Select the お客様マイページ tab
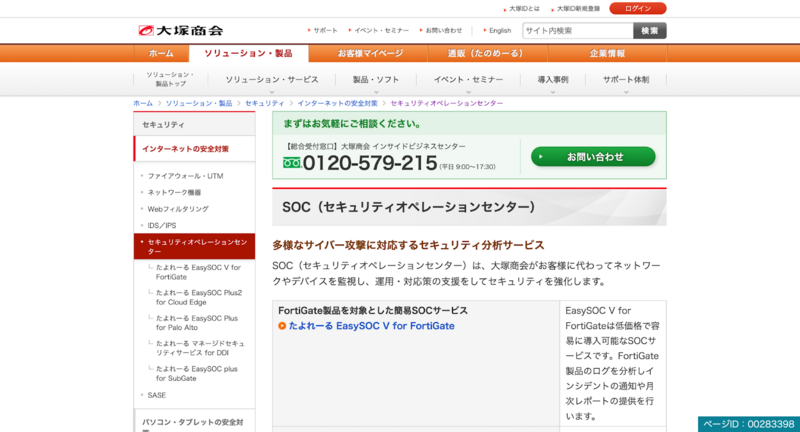 coord(370,53)
